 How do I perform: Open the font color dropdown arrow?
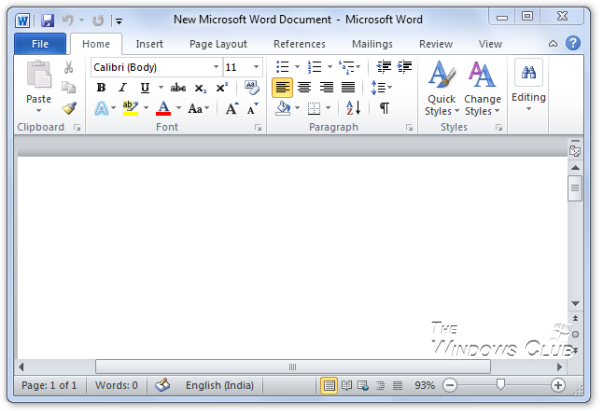[x=178, y=108]
